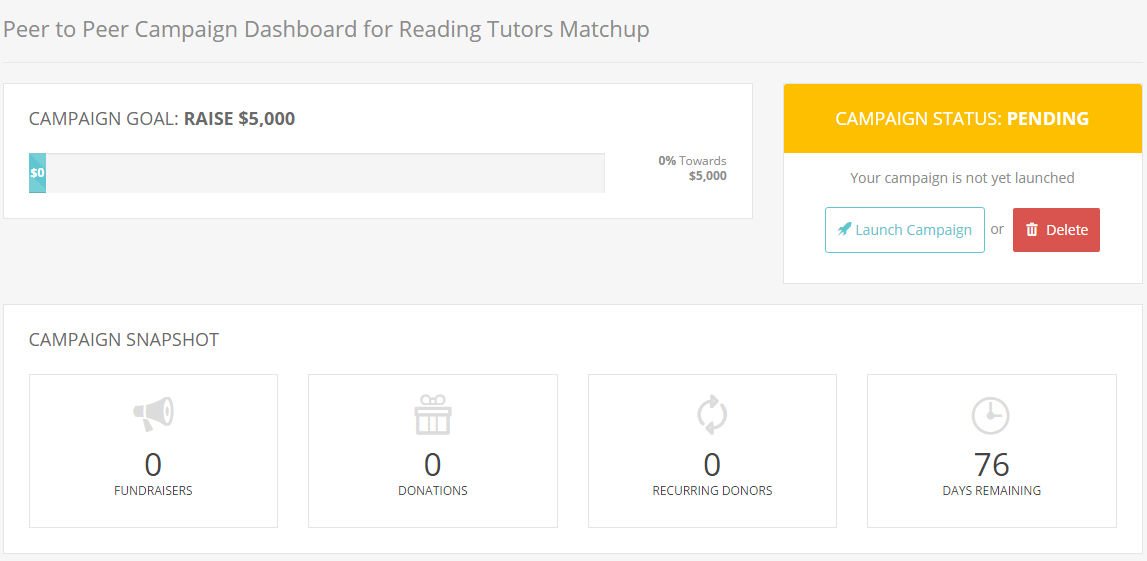Click the $0 progress bar marker
Image resolution: width=1147 pixels, height=561 pixels.
click(x=37, y=173)
